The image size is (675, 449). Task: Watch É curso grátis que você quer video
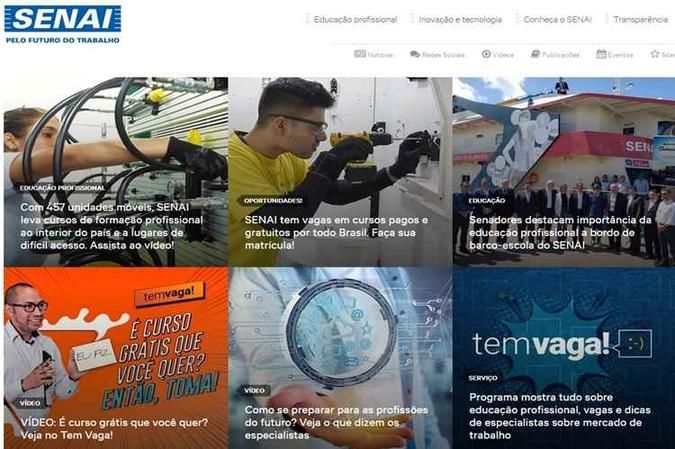[114, 429]
